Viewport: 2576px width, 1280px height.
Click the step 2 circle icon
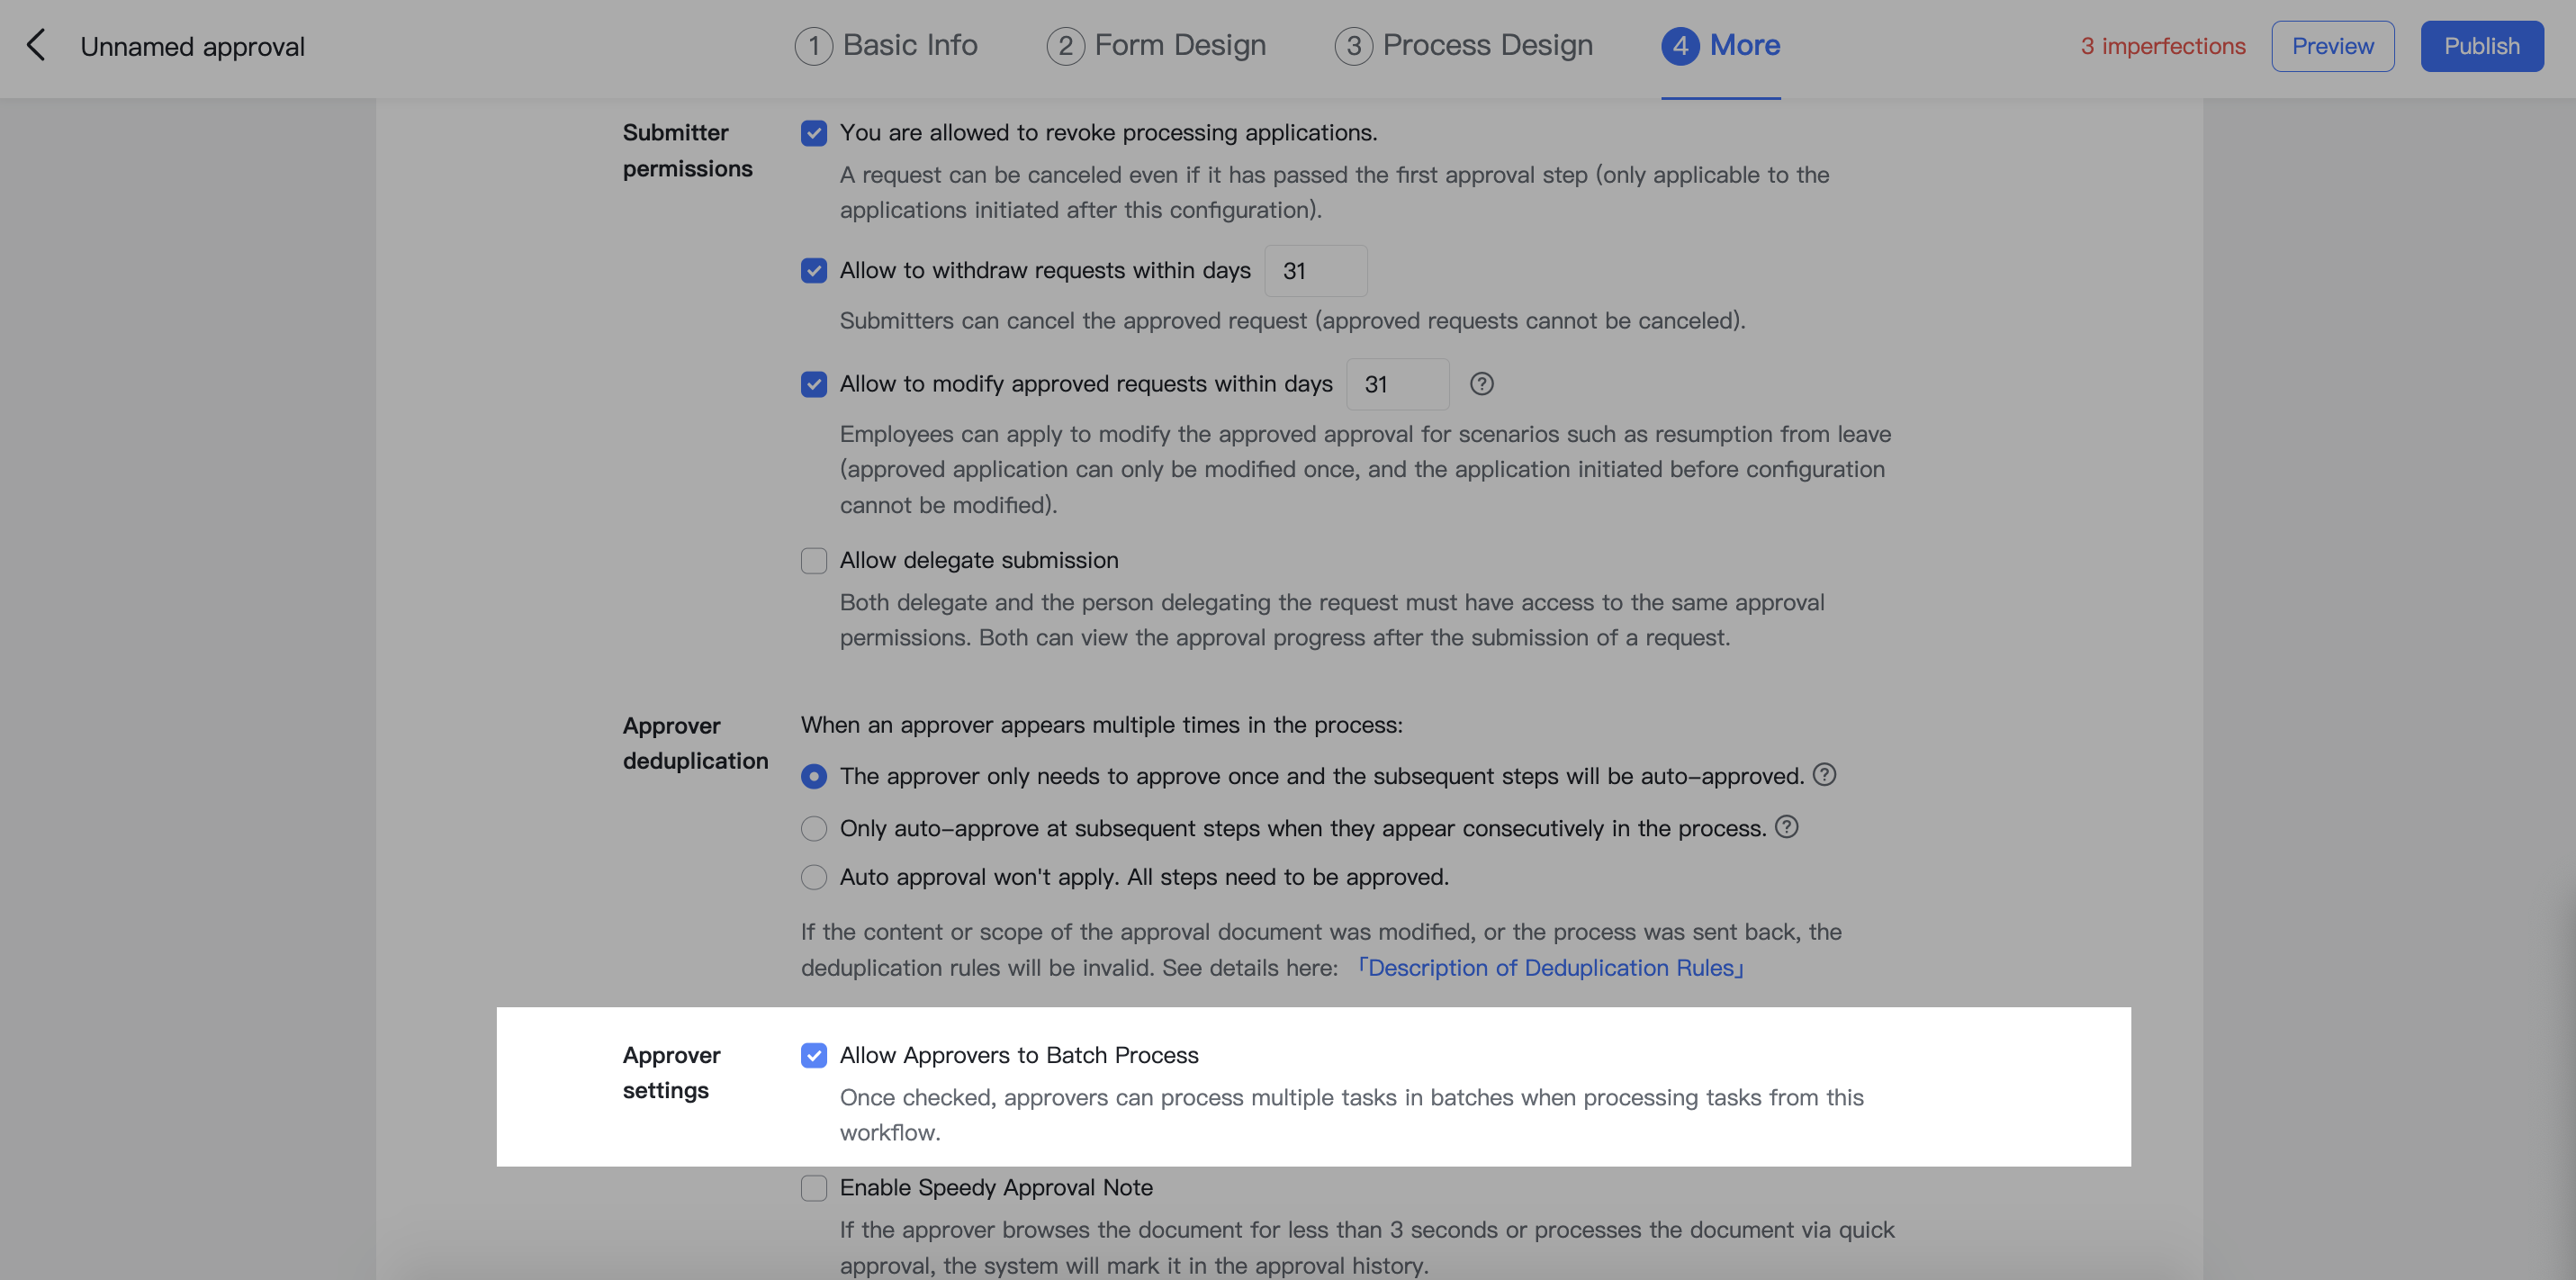[1064, 45]
